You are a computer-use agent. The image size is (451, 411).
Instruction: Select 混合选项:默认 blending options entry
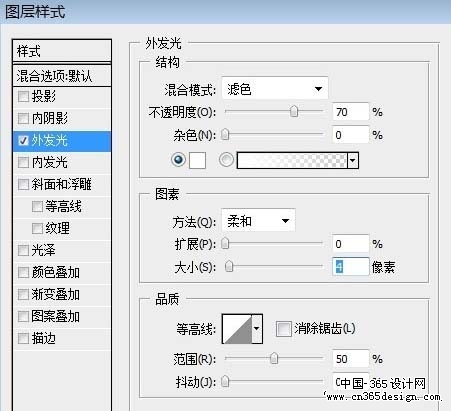click(62, 76)
